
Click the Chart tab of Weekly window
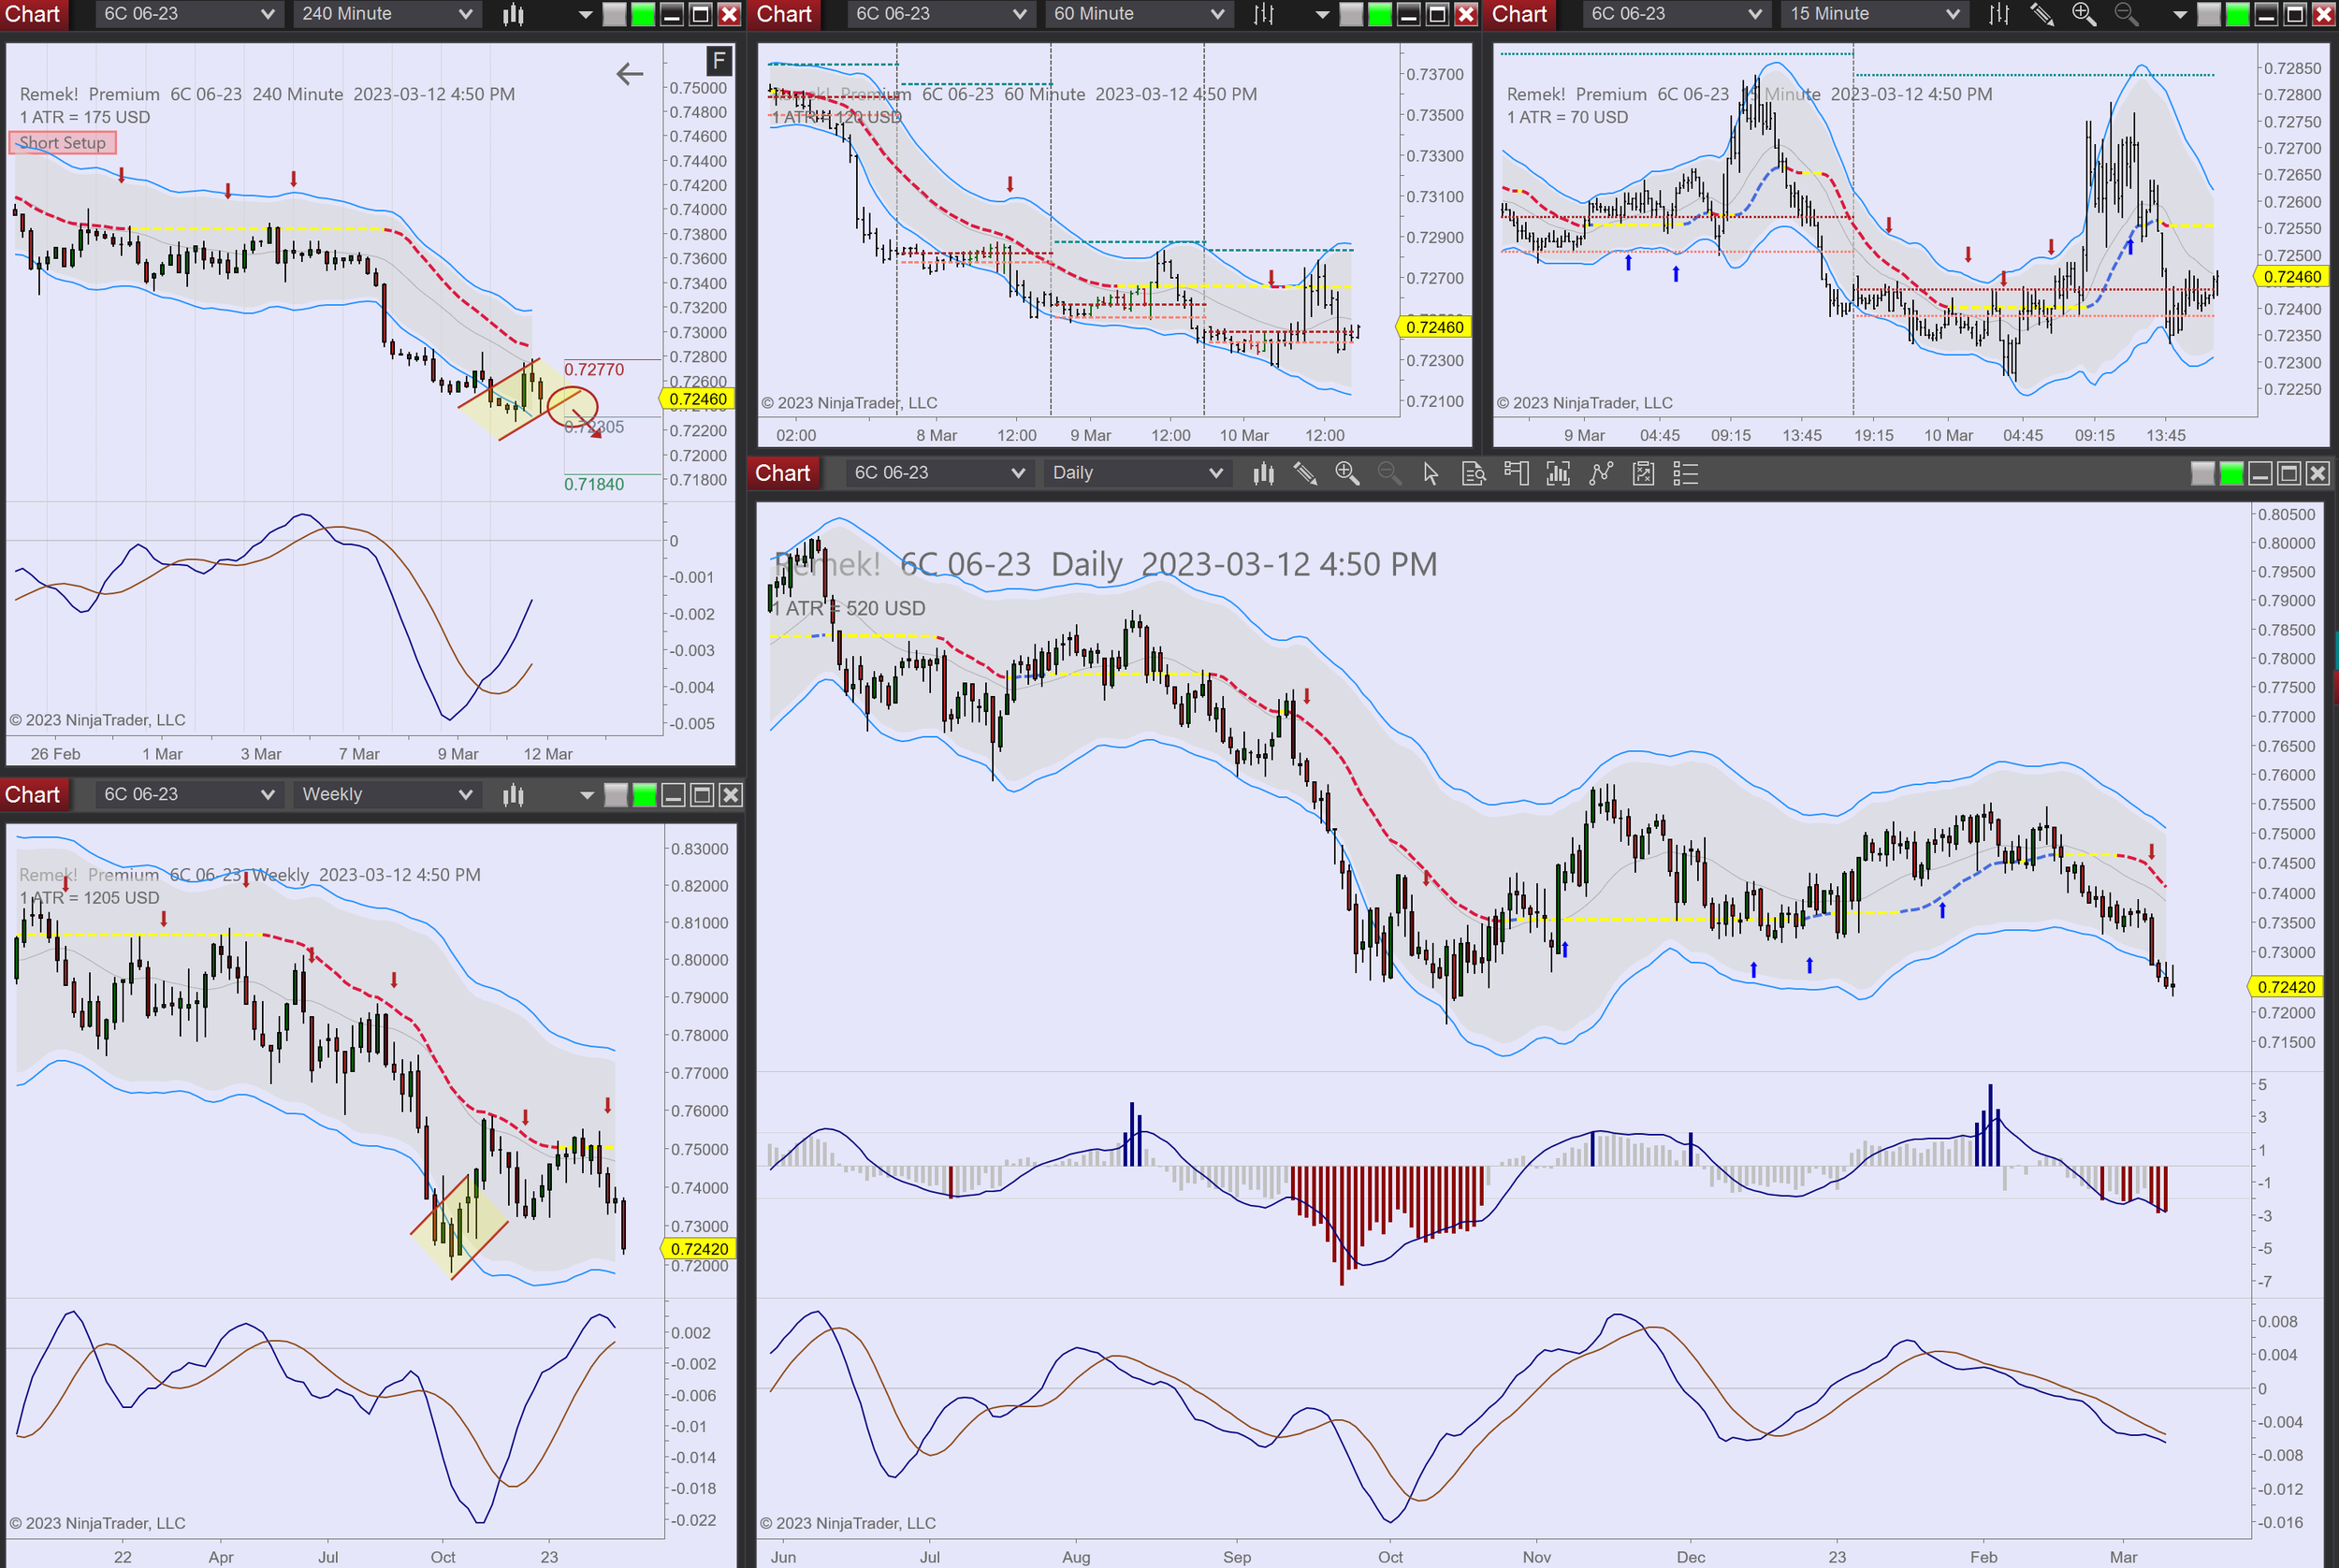tap(33, 795)
